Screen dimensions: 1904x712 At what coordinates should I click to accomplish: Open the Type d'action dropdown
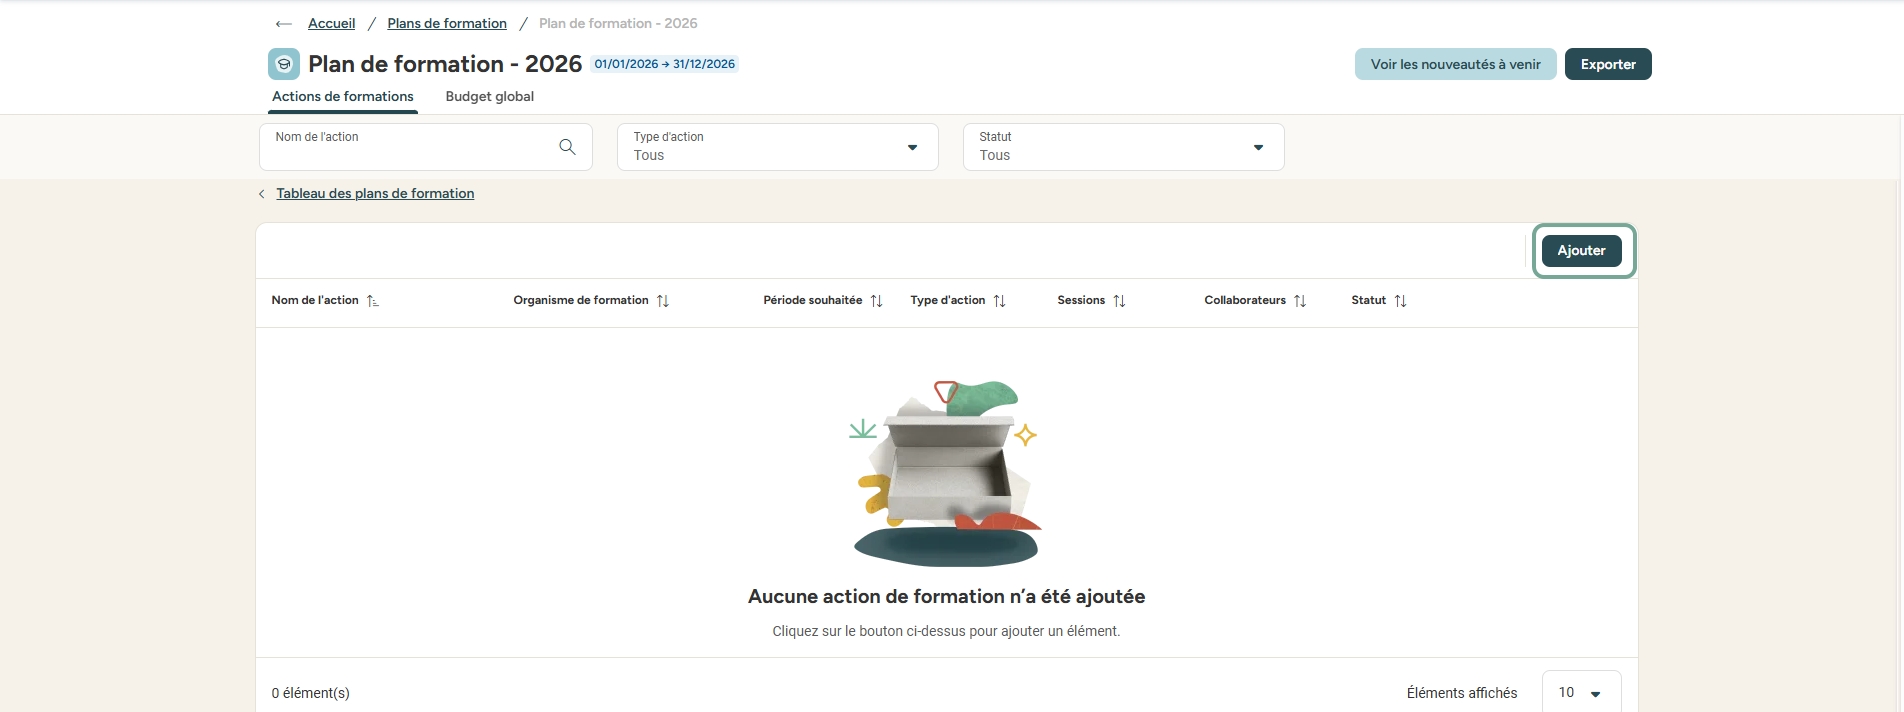pos(777,147)
